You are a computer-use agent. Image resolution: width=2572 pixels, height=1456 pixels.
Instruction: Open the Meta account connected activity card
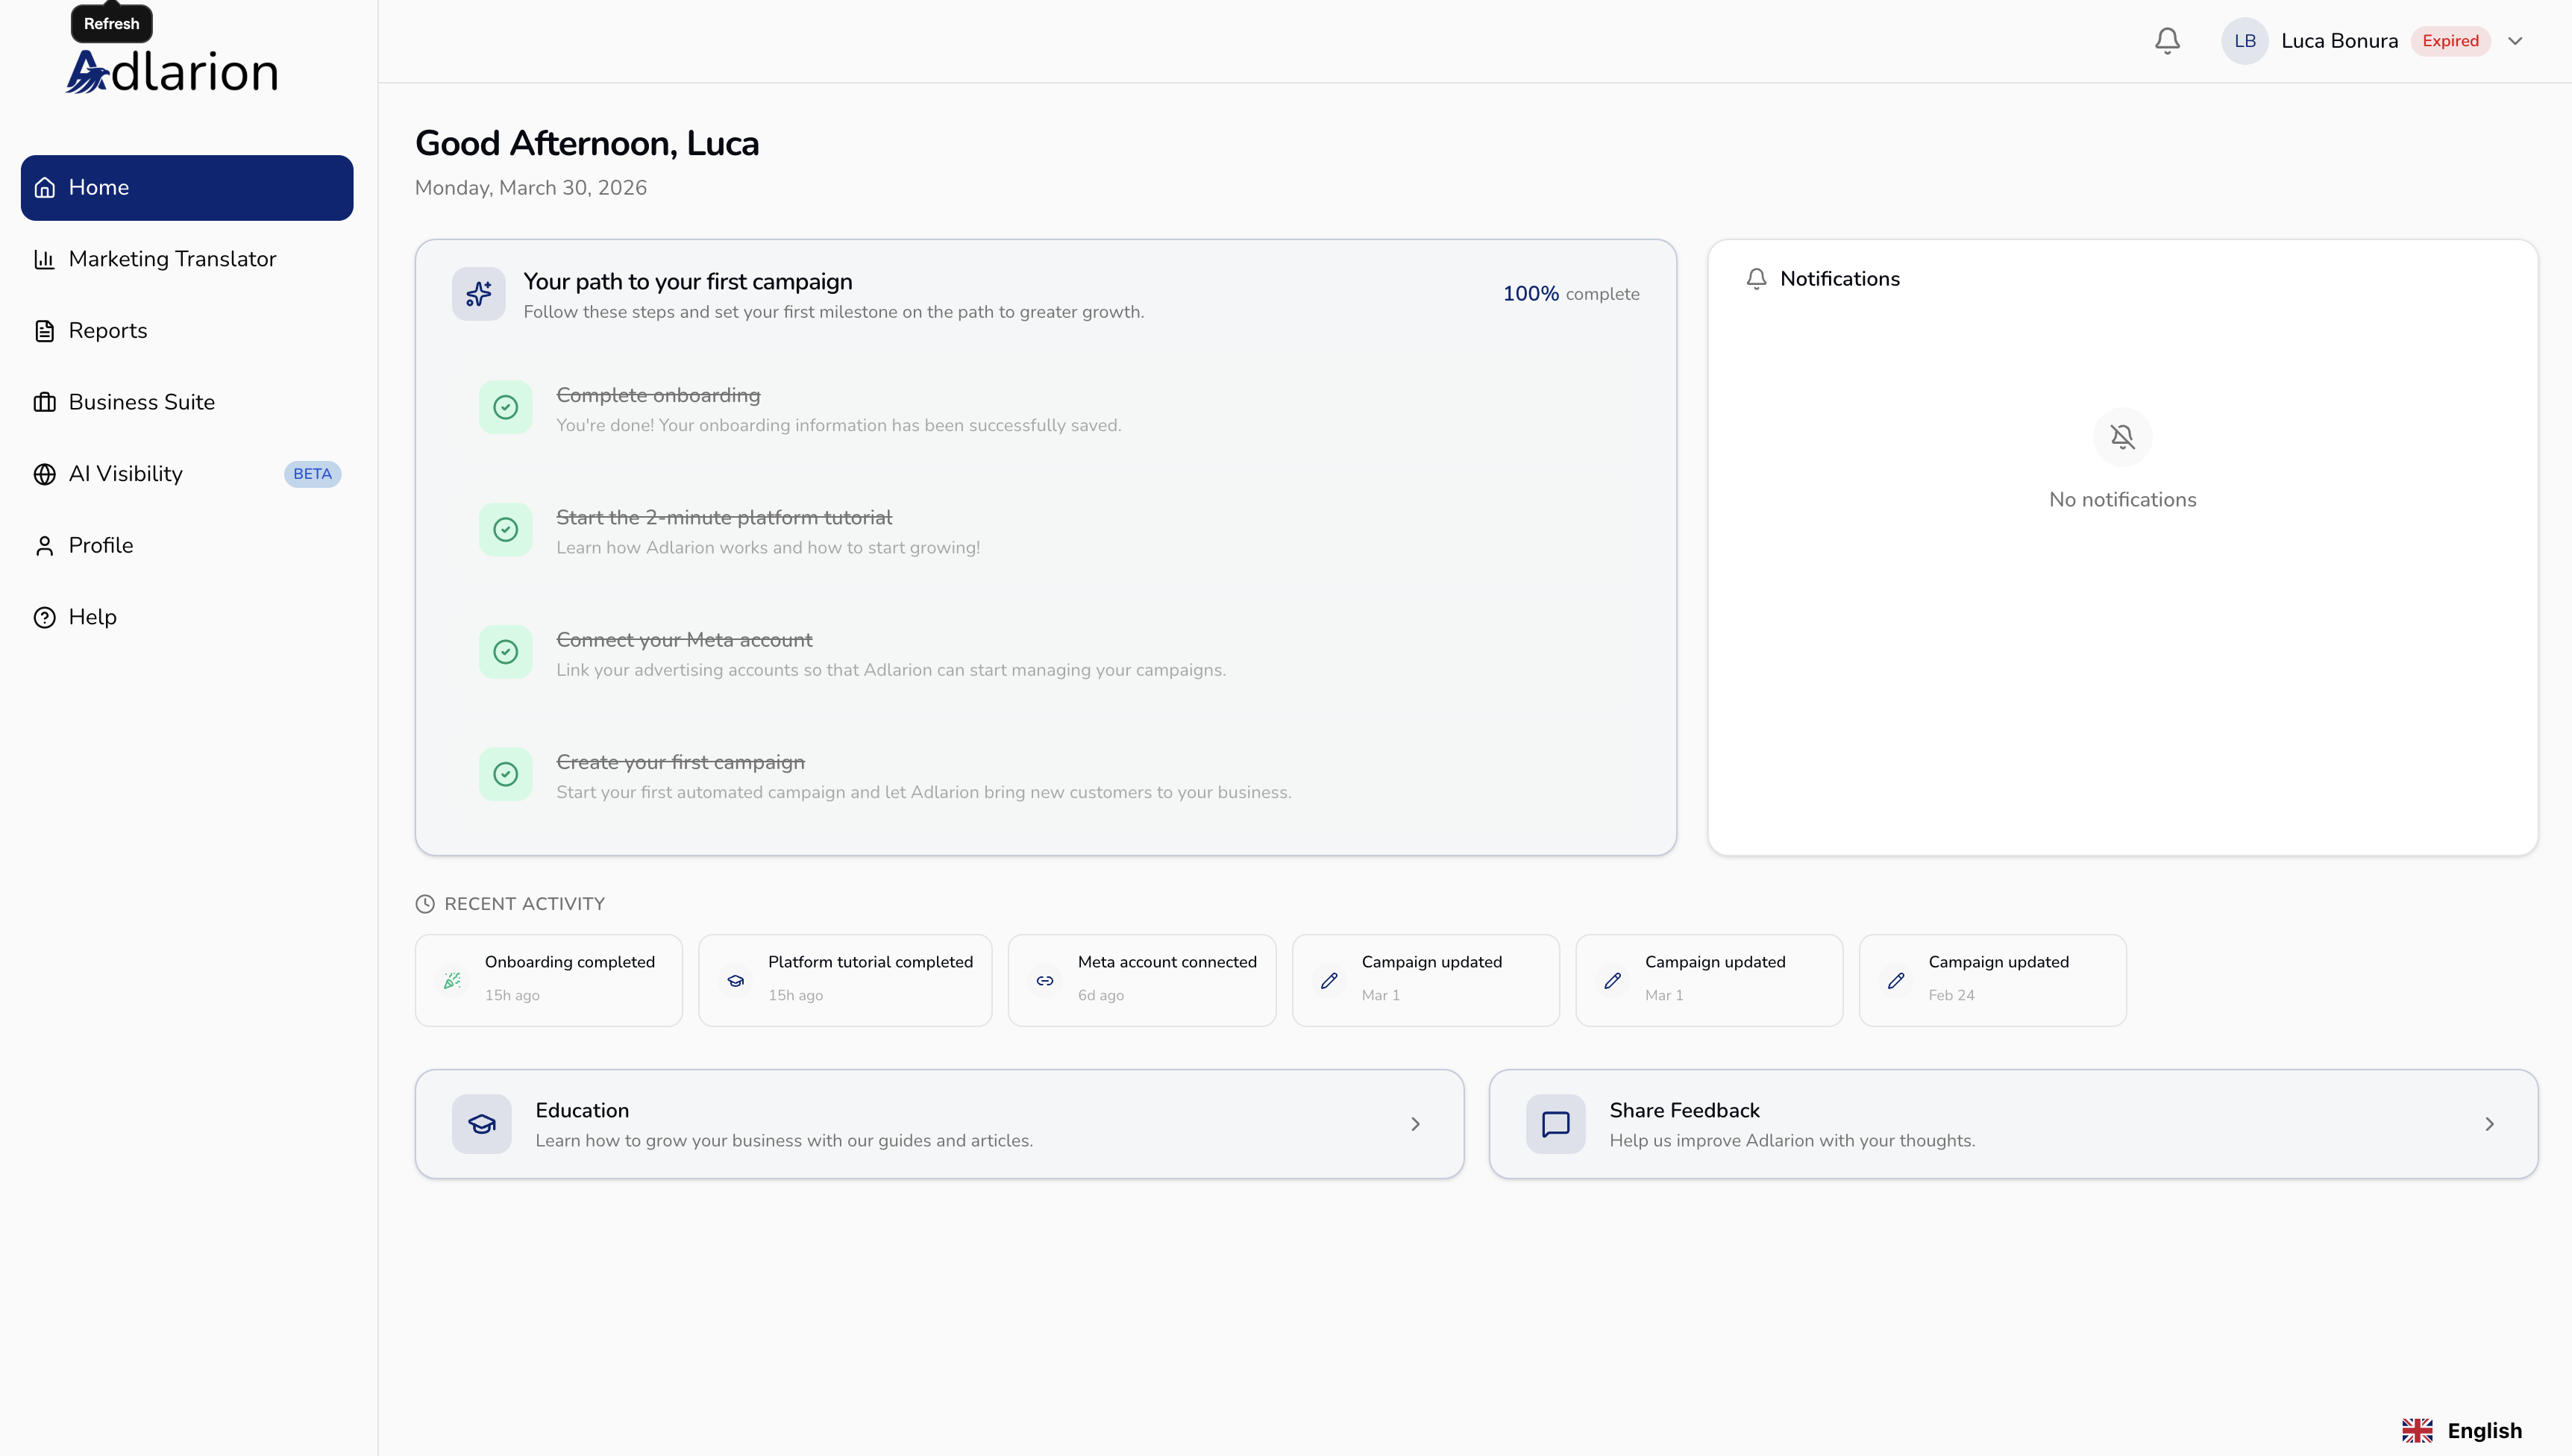point(1141,980)
